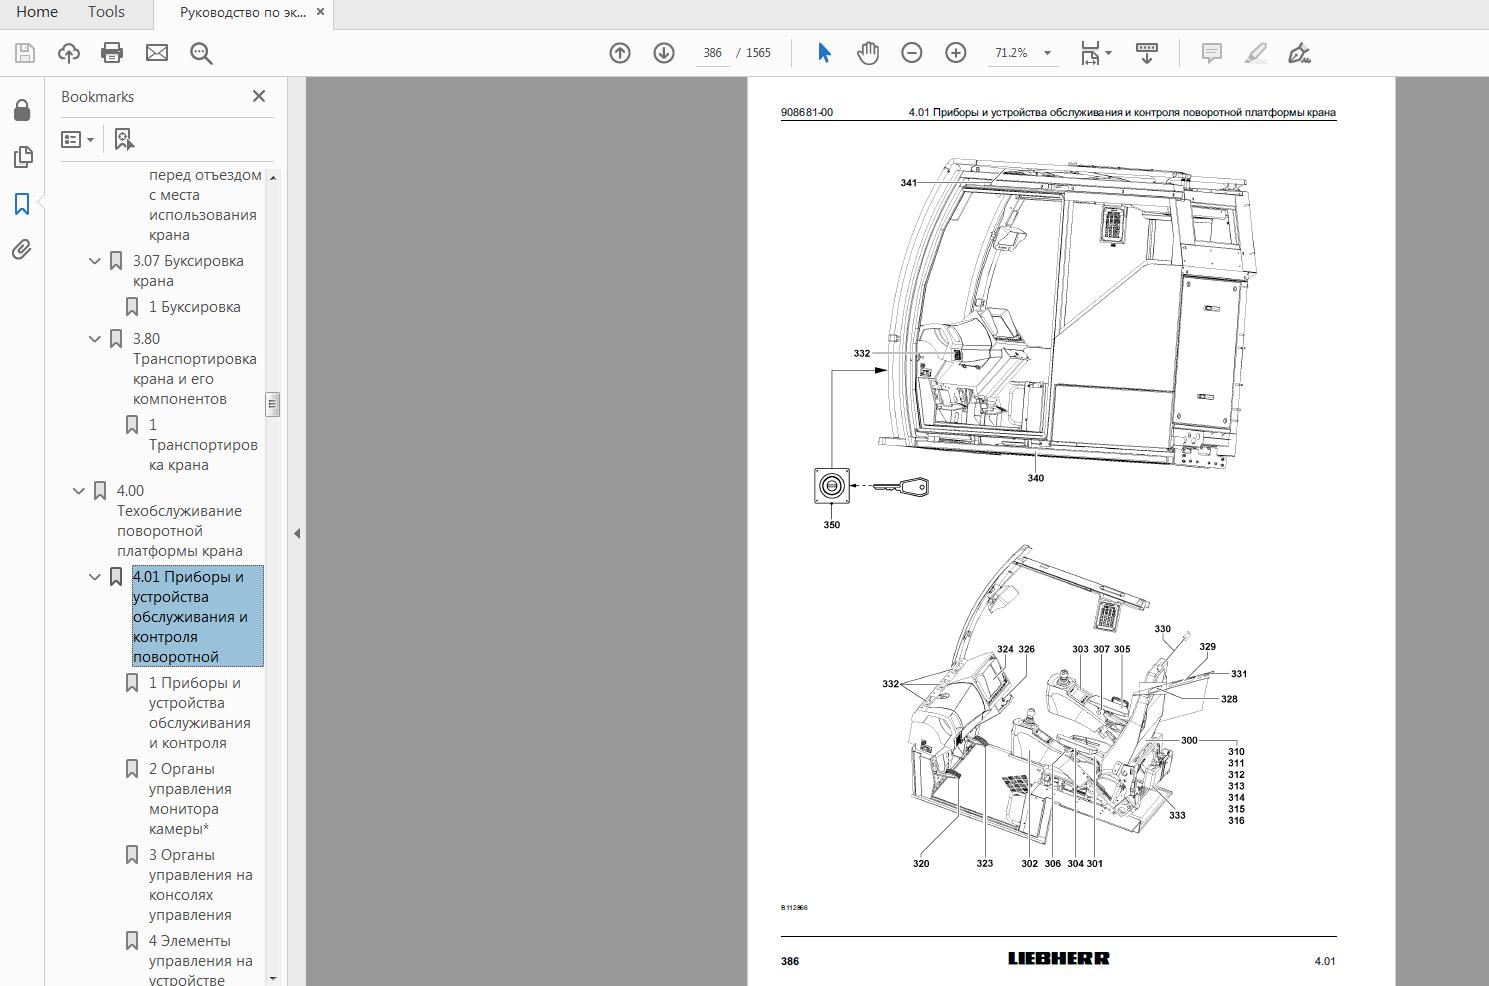Viewport: 1489px width, 986px height.
Task: Click the find current bookmark icon
Action: 124,140
